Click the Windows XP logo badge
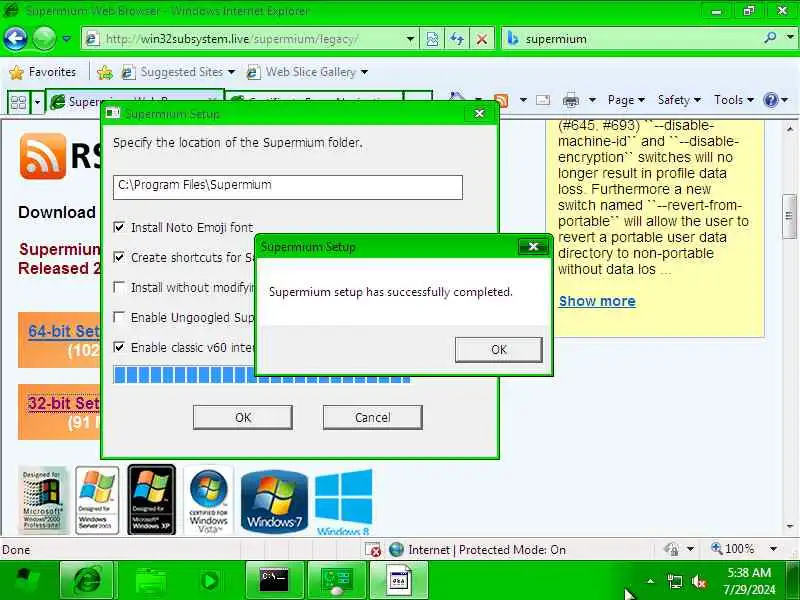Image resolution: width=800 pixels, height=600 pixels. (x=152, y=499)
